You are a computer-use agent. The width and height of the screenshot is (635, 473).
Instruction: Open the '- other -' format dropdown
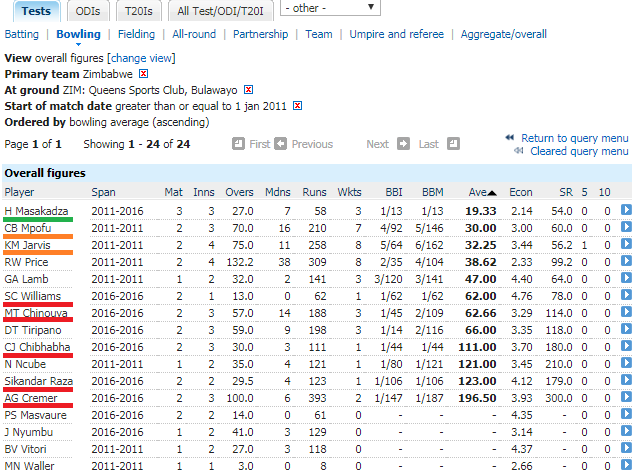tap(330, 8)
